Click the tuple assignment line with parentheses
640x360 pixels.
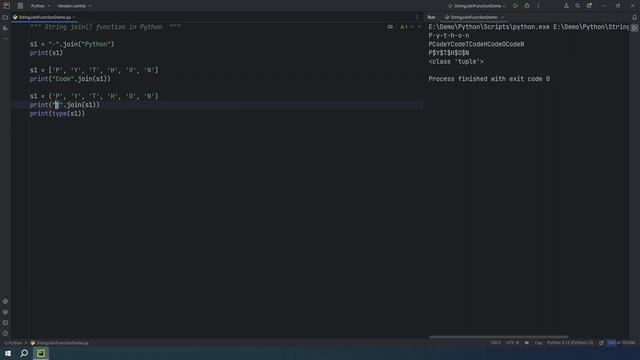[94, 96]
